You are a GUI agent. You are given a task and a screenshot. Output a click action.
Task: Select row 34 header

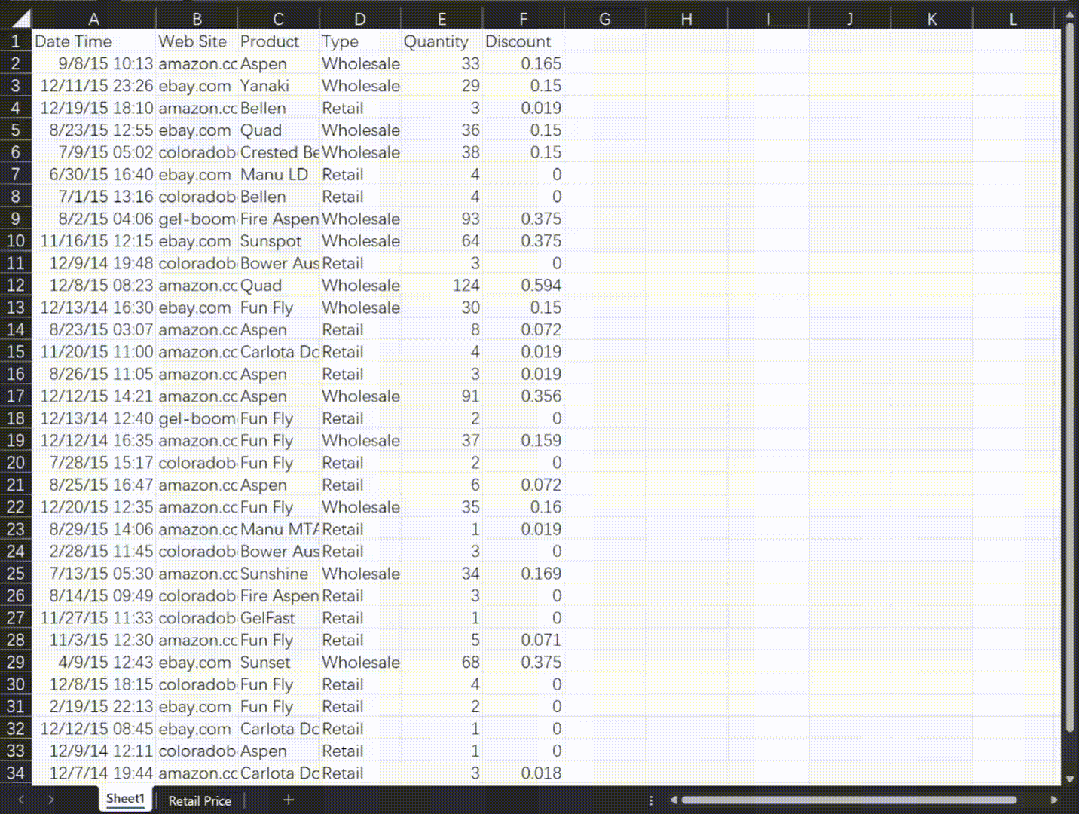[x=16, y=773]
